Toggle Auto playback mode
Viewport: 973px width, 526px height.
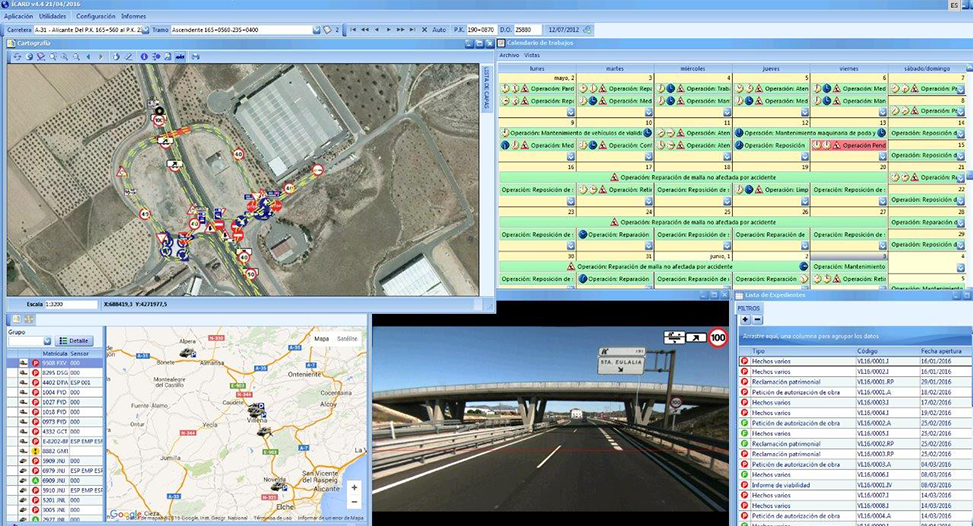439,30
